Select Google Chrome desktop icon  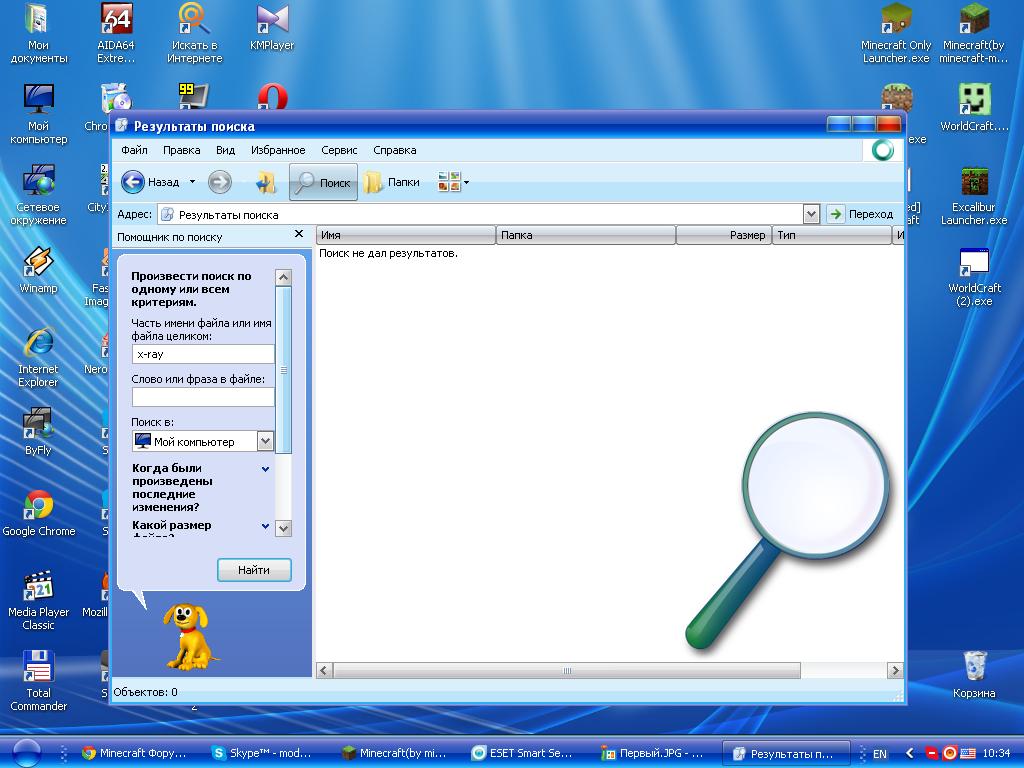(39, 514)
